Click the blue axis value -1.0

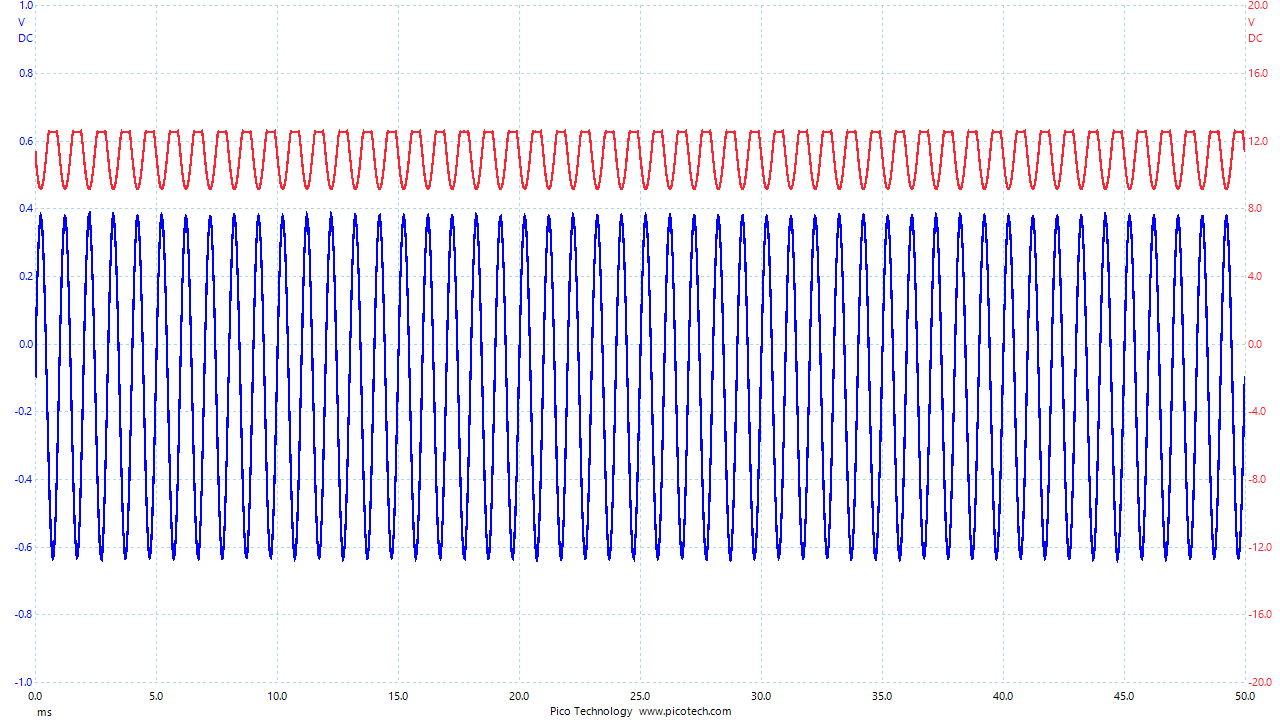(24, 682)
